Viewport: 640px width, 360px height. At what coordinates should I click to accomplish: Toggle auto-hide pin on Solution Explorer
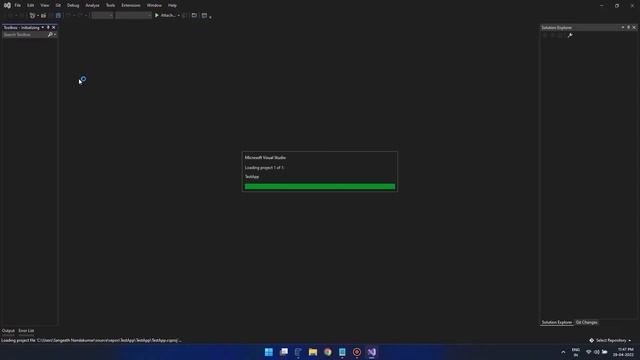(629, 27)
